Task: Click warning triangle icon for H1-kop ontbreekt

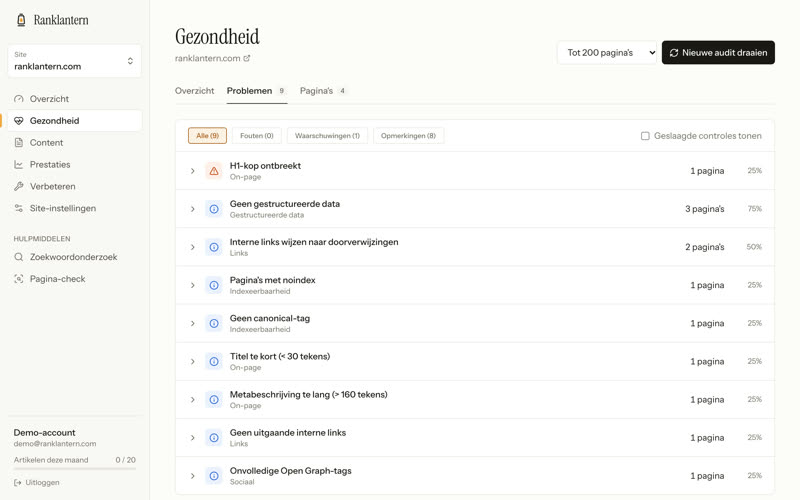Action: (214, 171)
